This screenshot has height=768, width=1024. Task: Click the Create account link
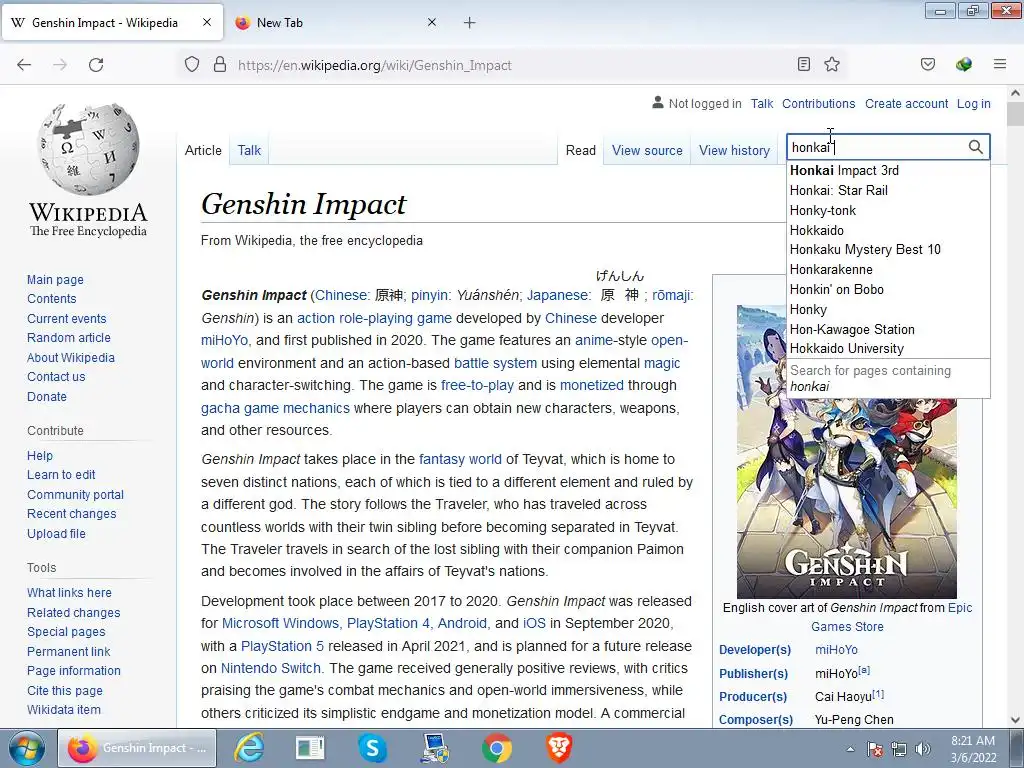point(906,103)
